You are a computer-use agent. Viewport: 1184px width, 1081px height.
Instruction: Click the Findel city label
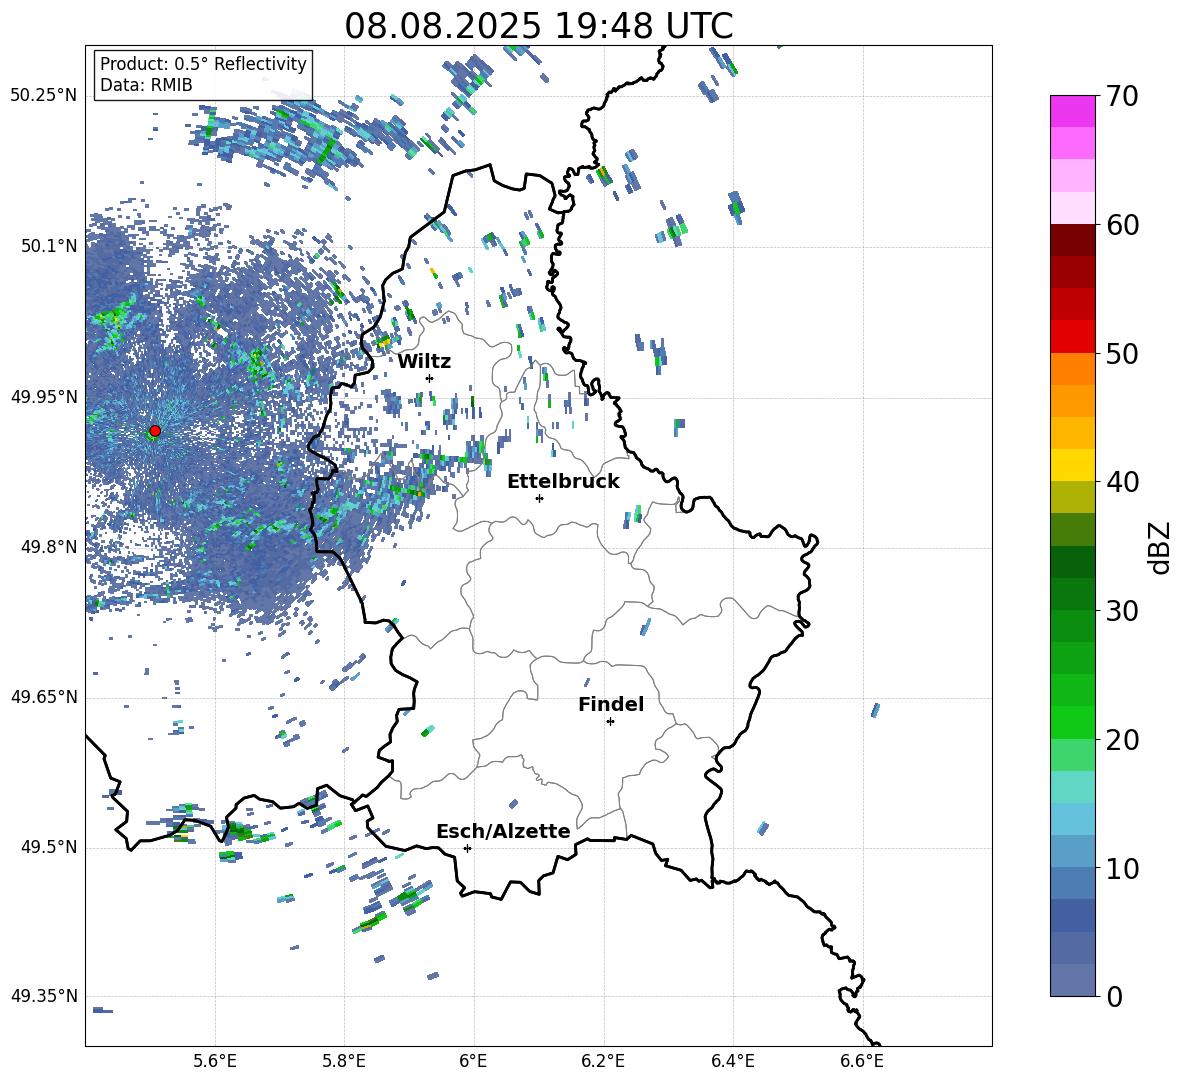click(x=611, y=704)
